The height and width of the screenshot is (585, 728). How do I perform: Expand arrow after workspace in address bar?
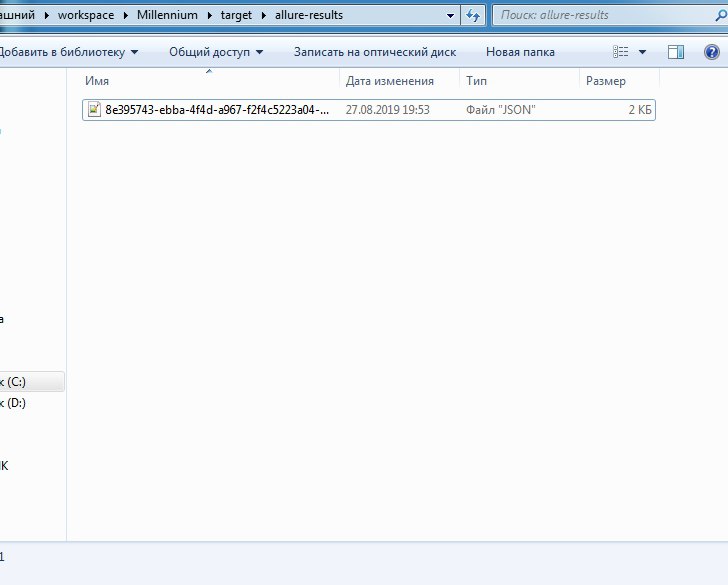125,15
